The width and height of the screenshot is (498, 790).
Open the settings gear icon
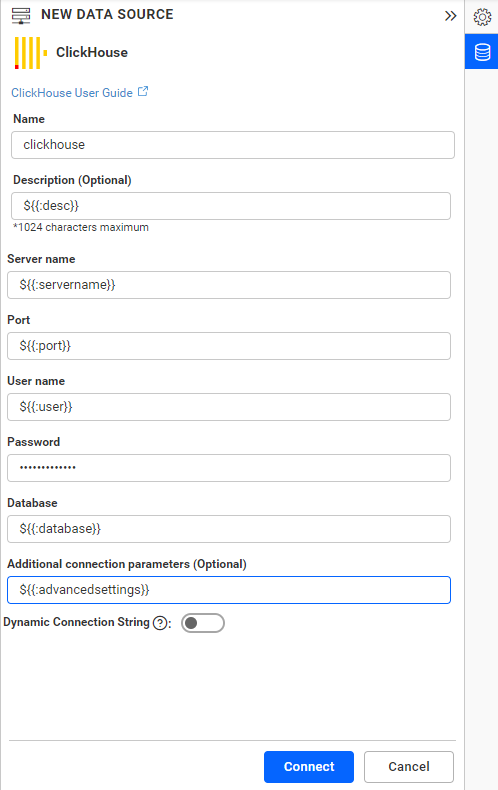[482, 17]
